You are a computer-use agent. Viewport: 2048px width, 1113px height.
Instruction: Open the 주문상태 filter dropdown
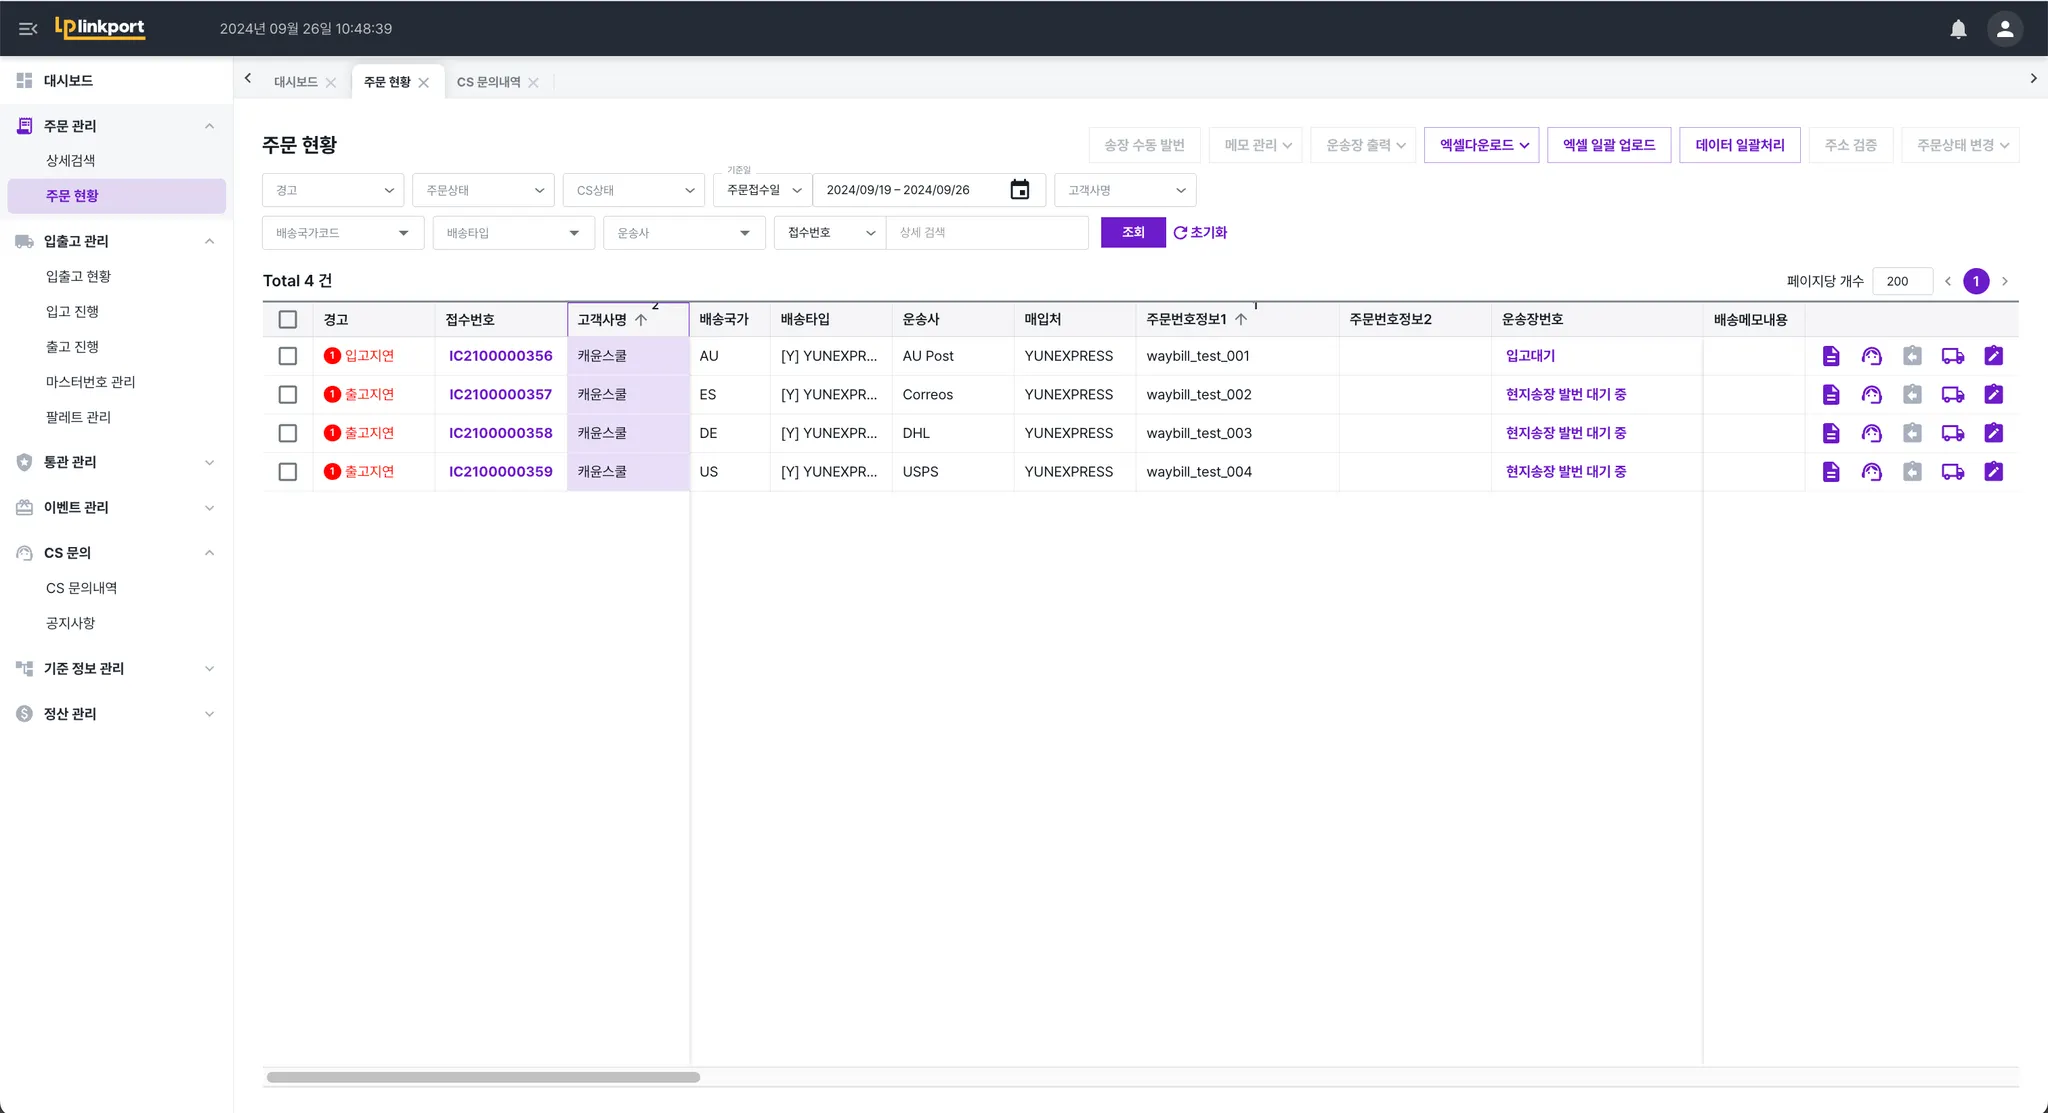pyautogui.click(x=483, y=190)
